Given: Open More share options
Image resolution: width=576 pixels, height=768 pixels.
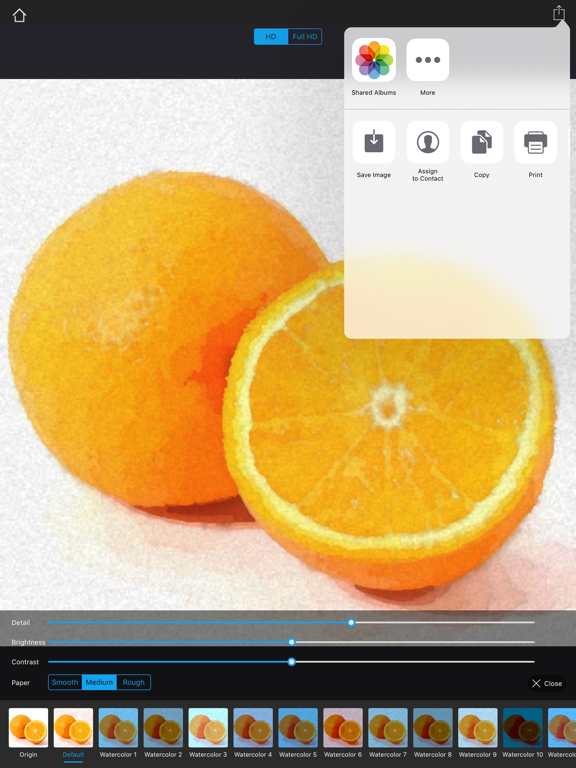Looking at the screenshot, I should [428, 60].
